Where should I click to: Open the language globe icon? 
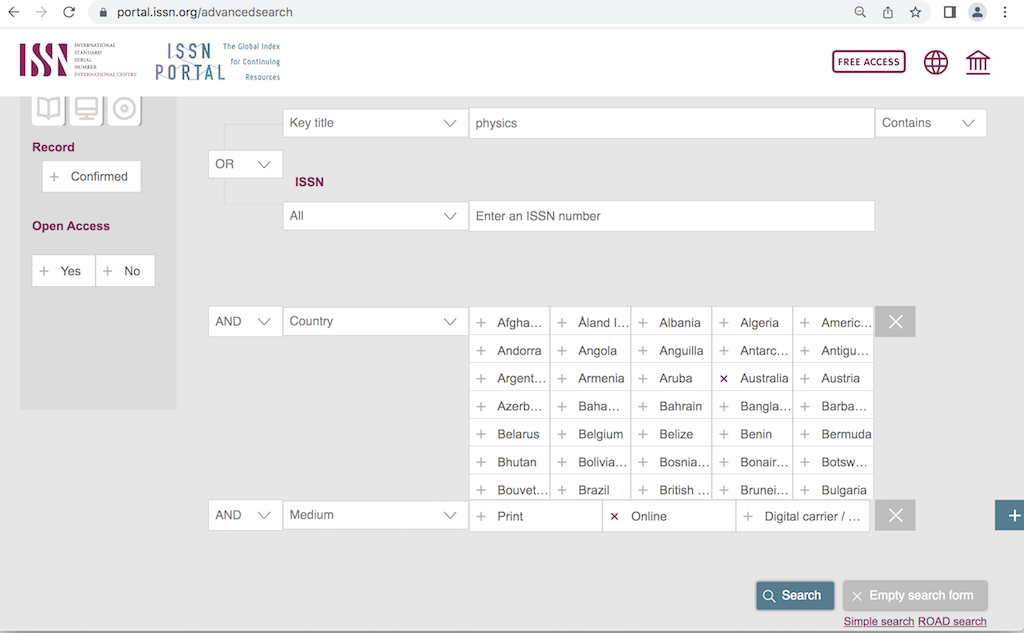click(x=935, y=61)
